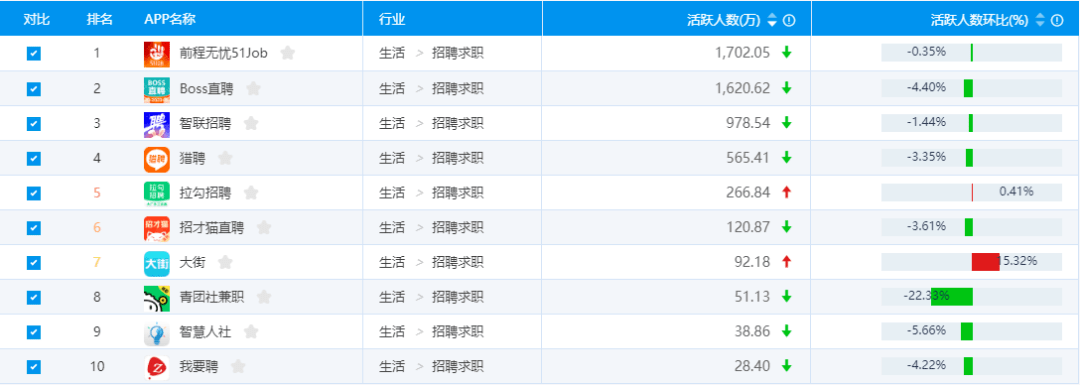The height and width of the screenshot is (385, 1080).
Task: Uncheck compare checkbox for 我要聘
Action: pyautogui.click(x=34, y=367)
